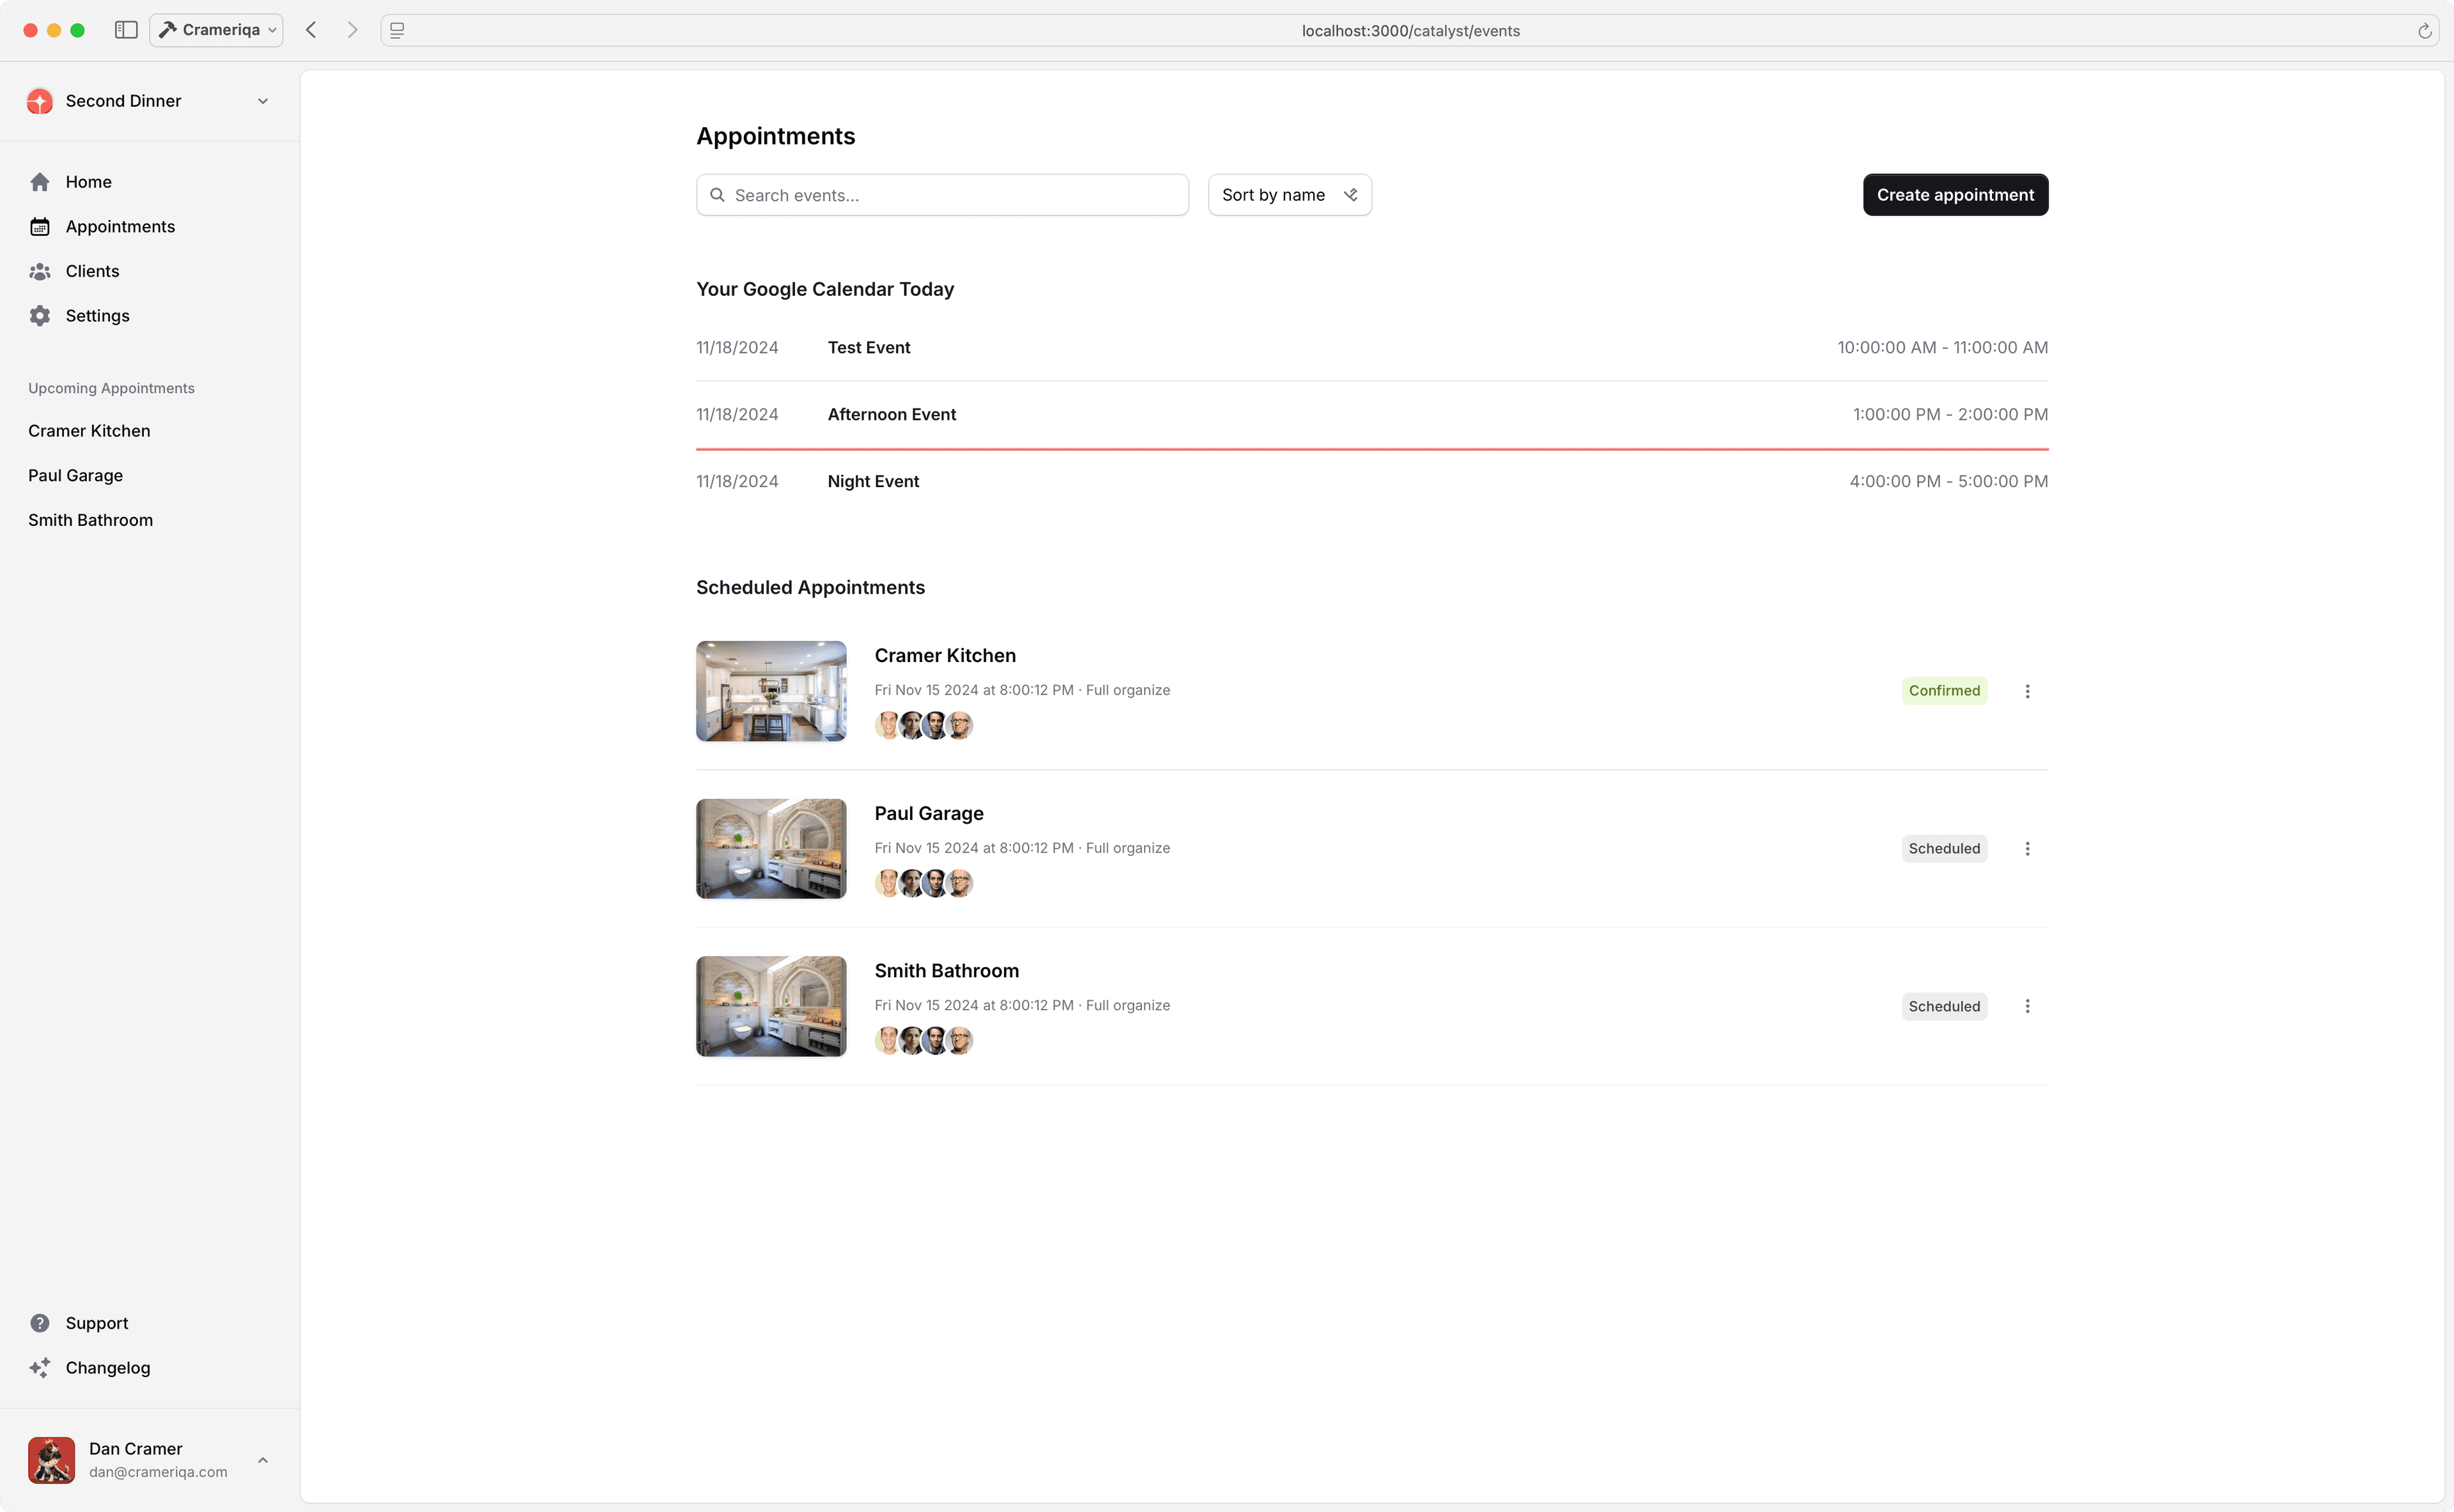Click the Clients people icon
Screen dimensions: 2454x1512
point(40,271)
